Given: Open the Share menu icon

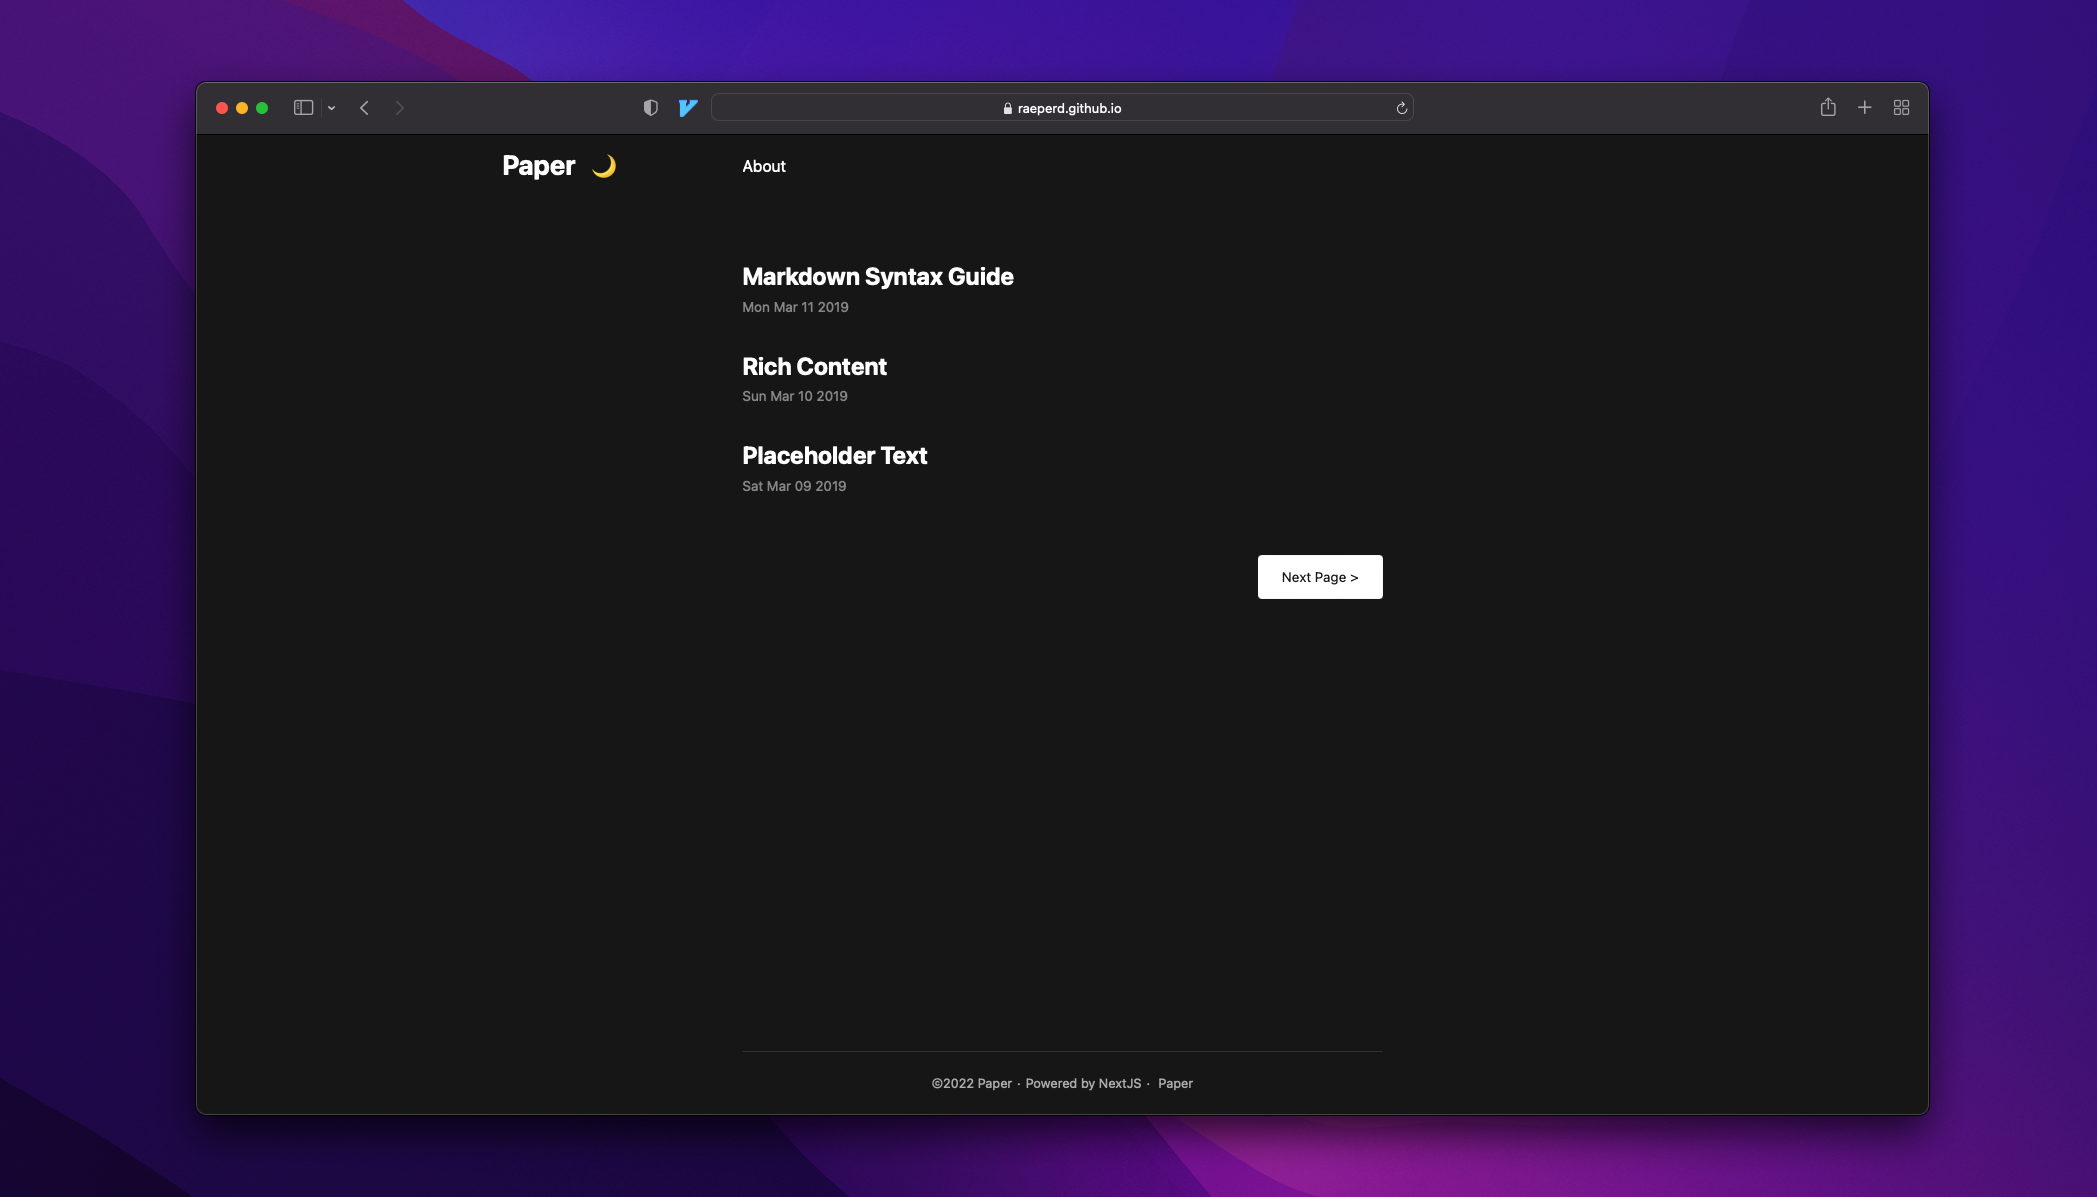Looking at the screenshot, I should (x=1828, y=107).
